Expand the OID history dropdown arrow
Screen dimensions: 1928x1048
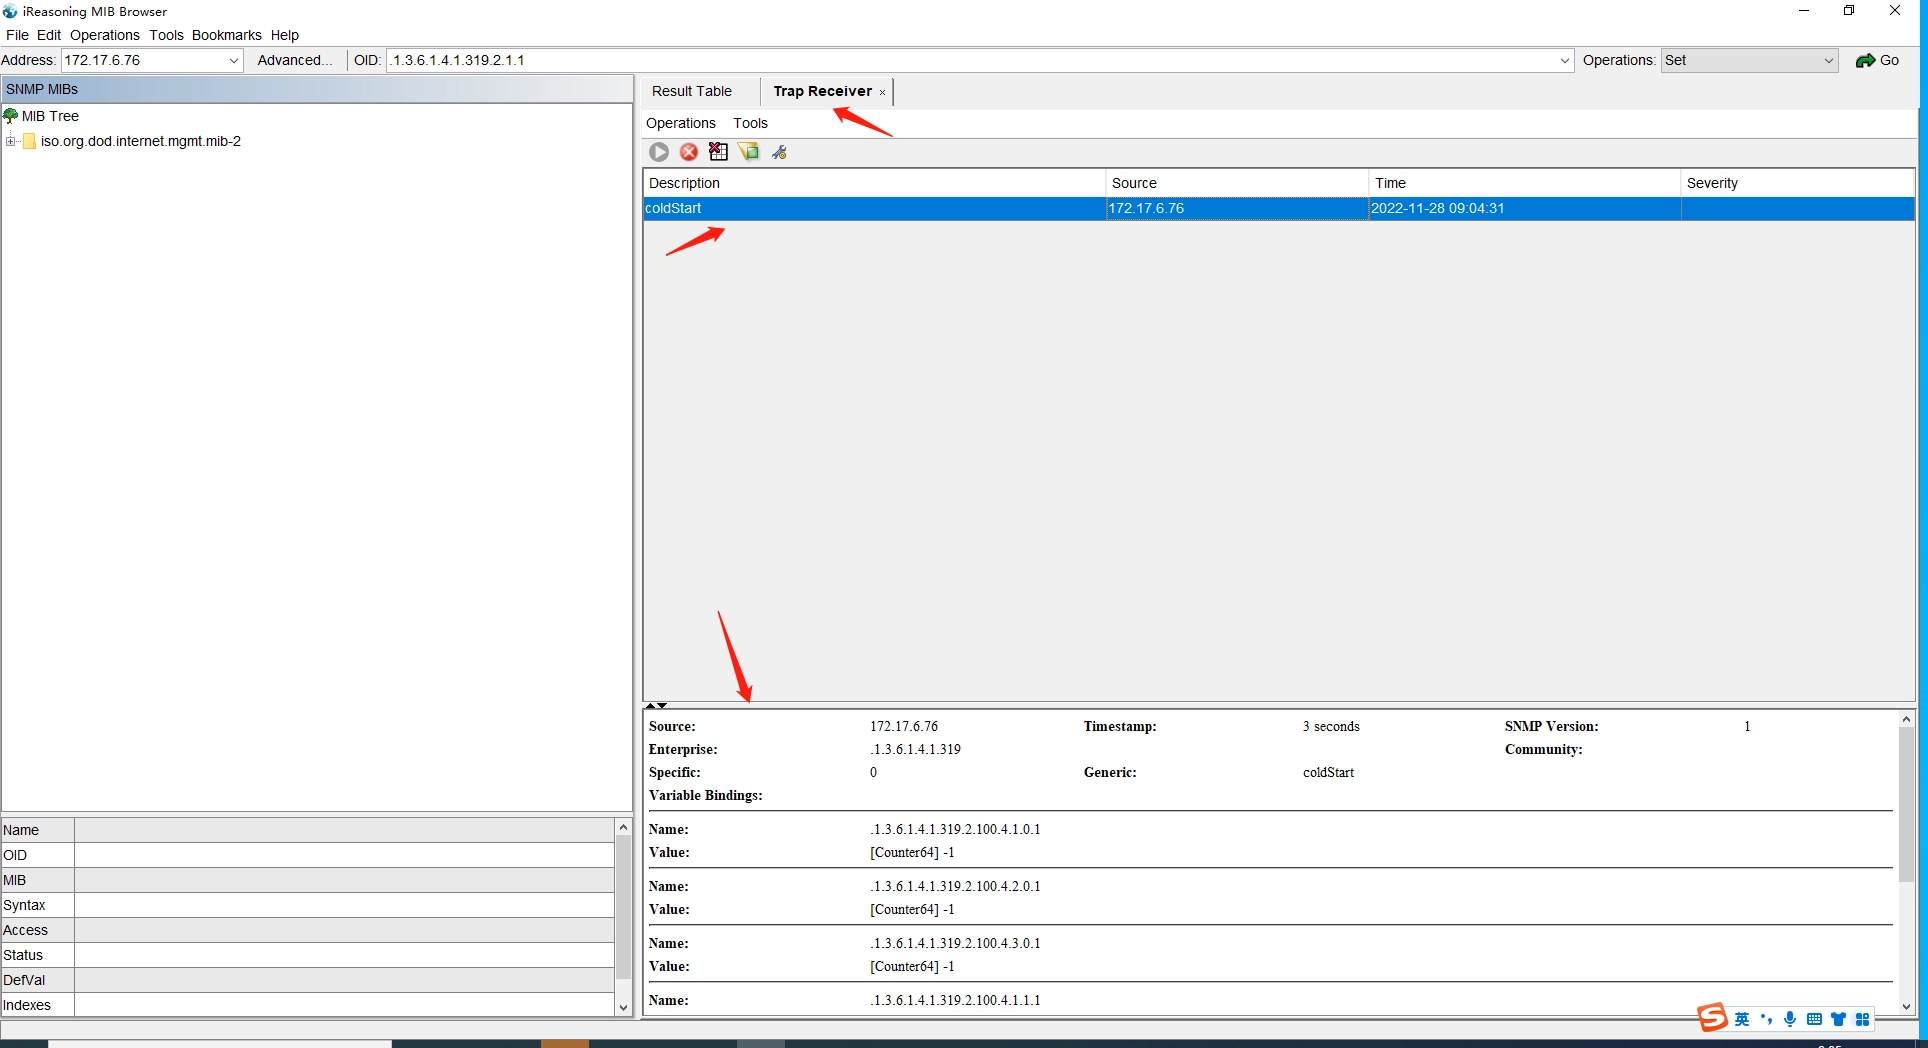pos(1565,61)
